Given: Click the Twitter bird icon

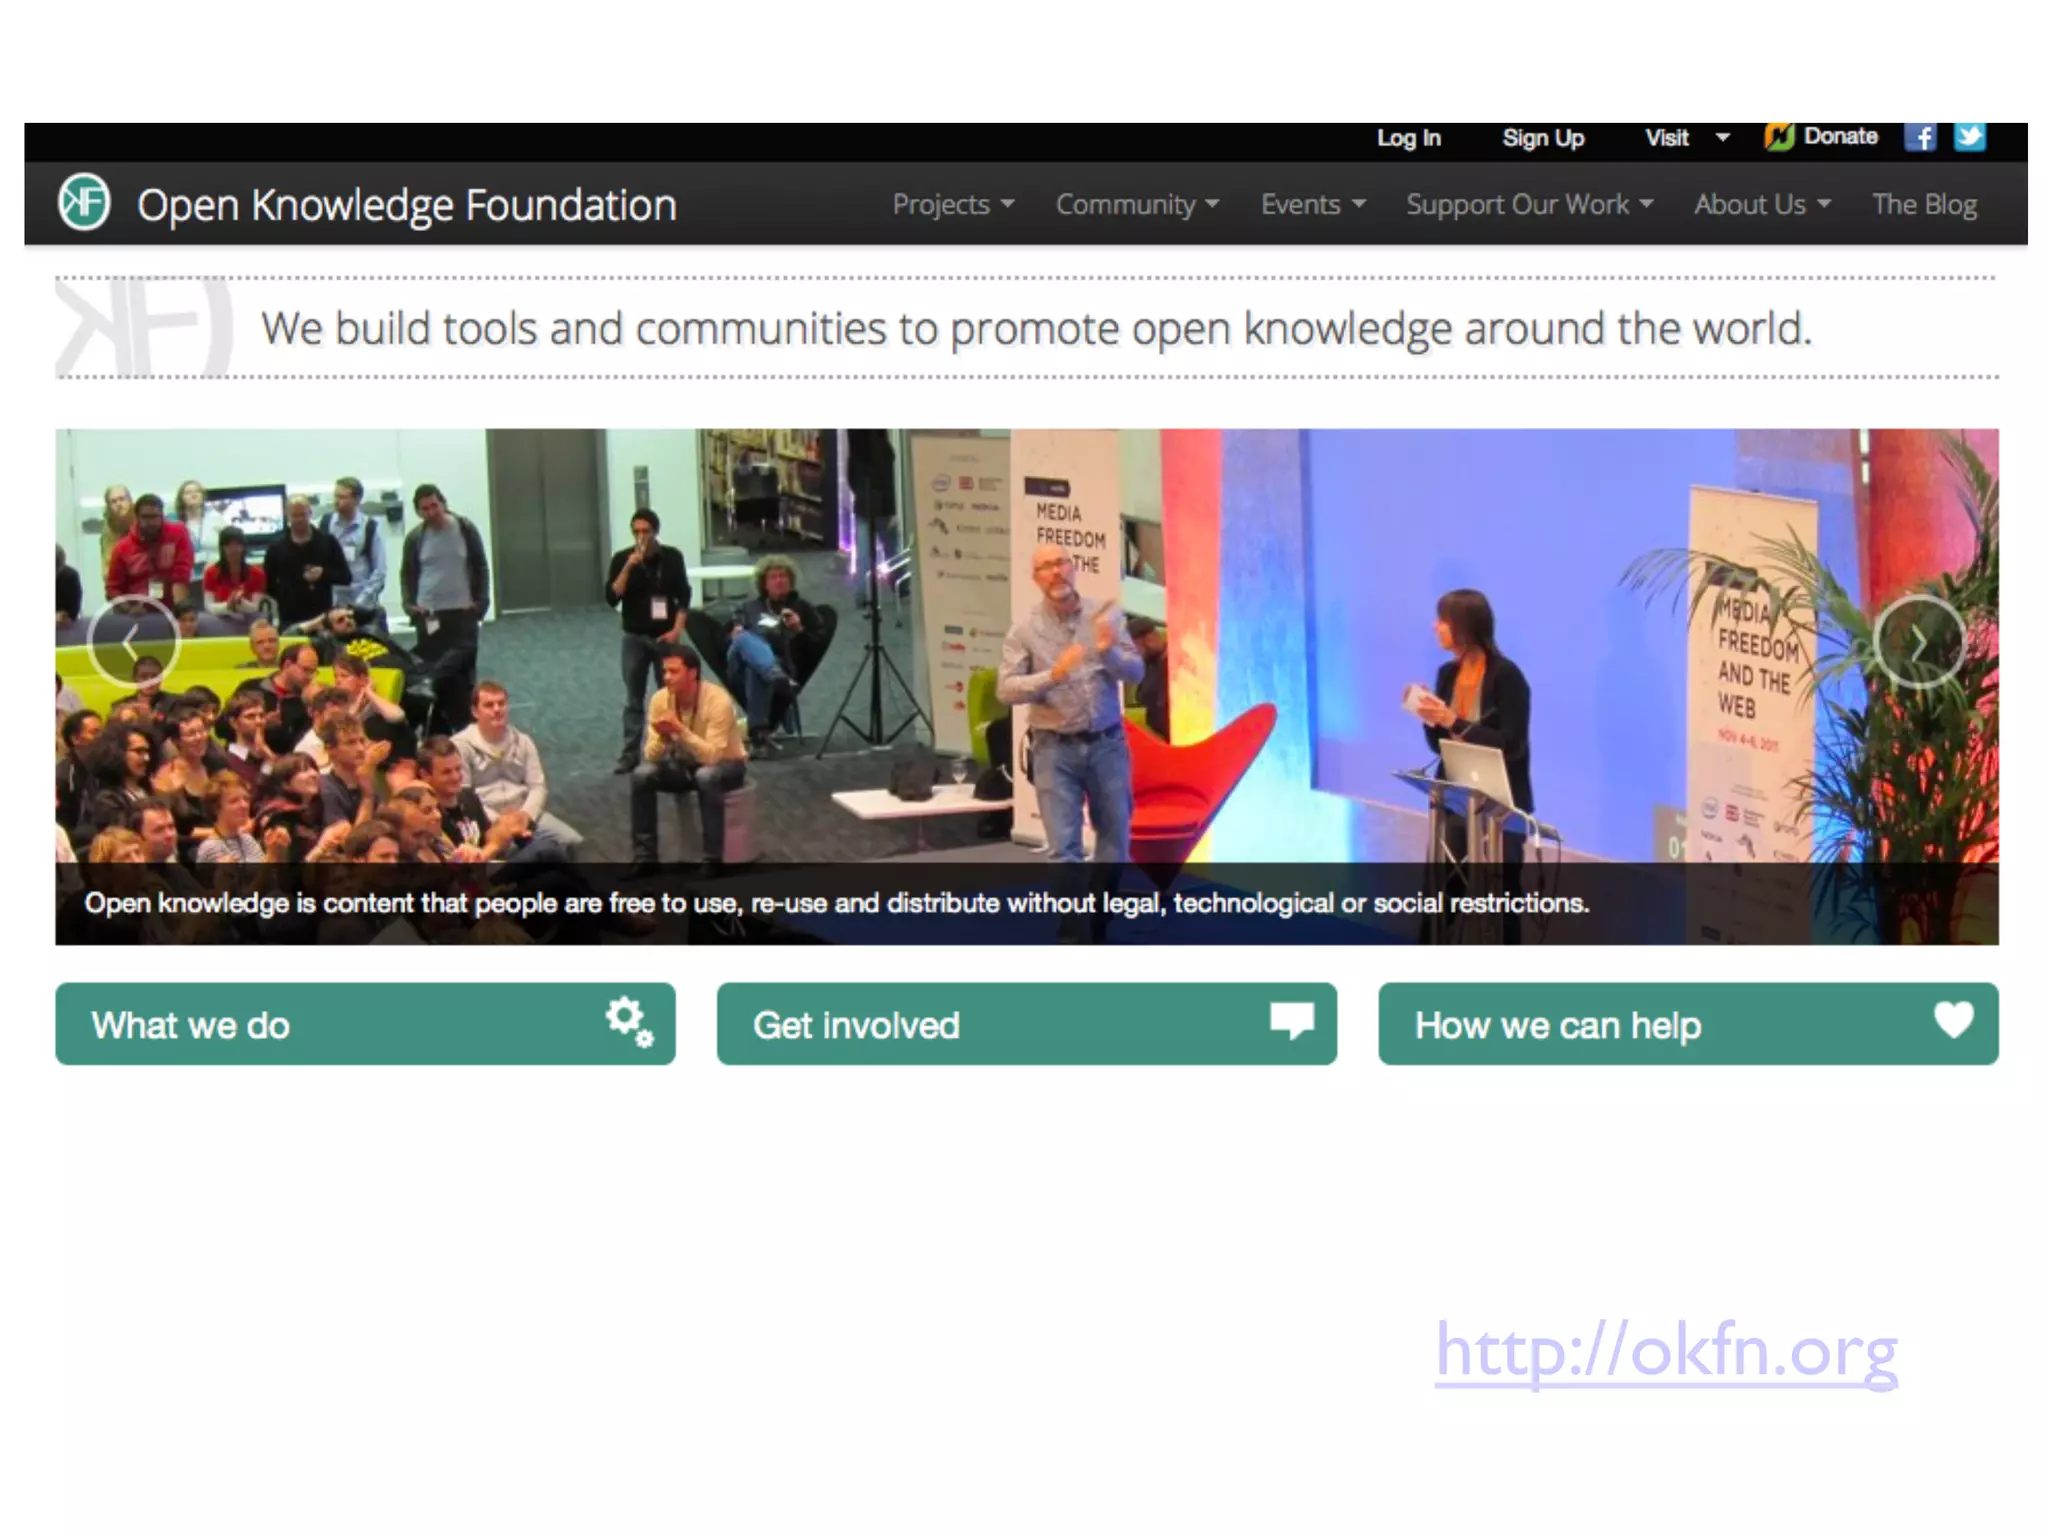Looking at the screenshot, I should 1969,137.
